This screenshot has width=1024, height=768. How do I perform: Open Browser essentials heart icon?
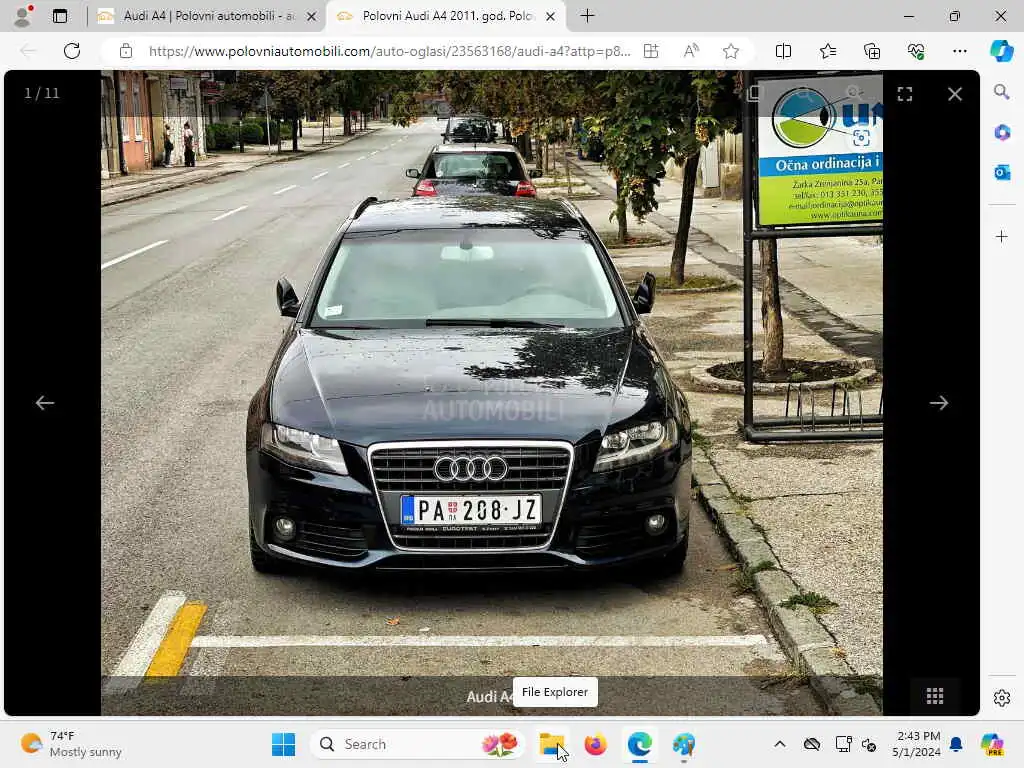(x=916, y=51)
